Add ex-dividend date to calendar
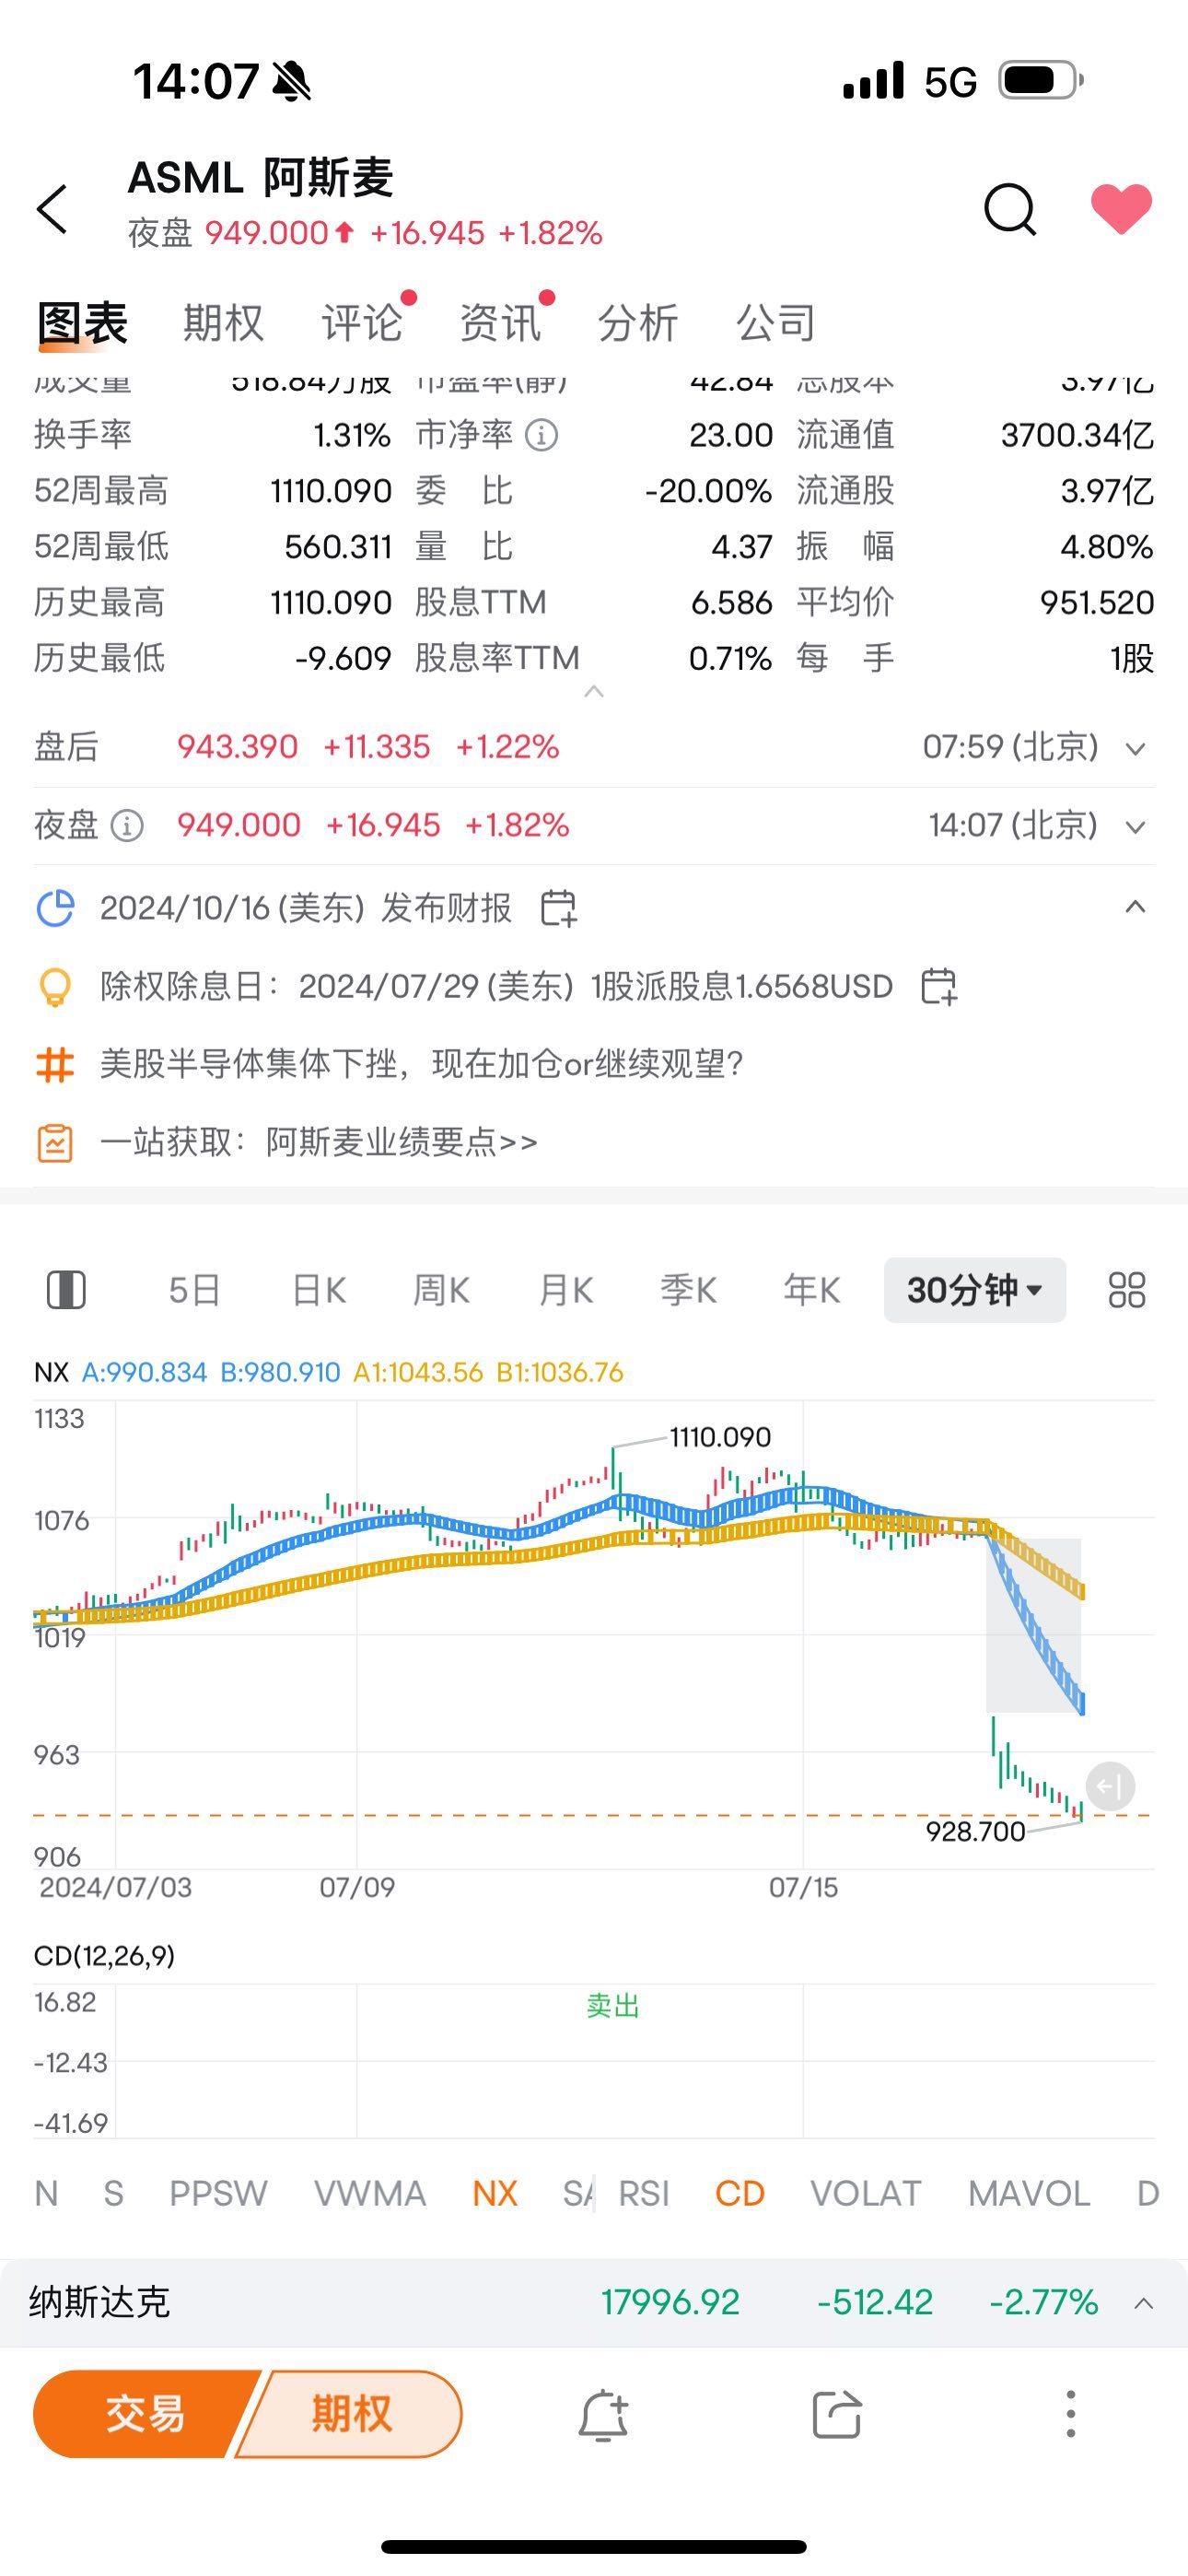The width and height of the screenshot is (1188, 2576). [x=939, y=986]
